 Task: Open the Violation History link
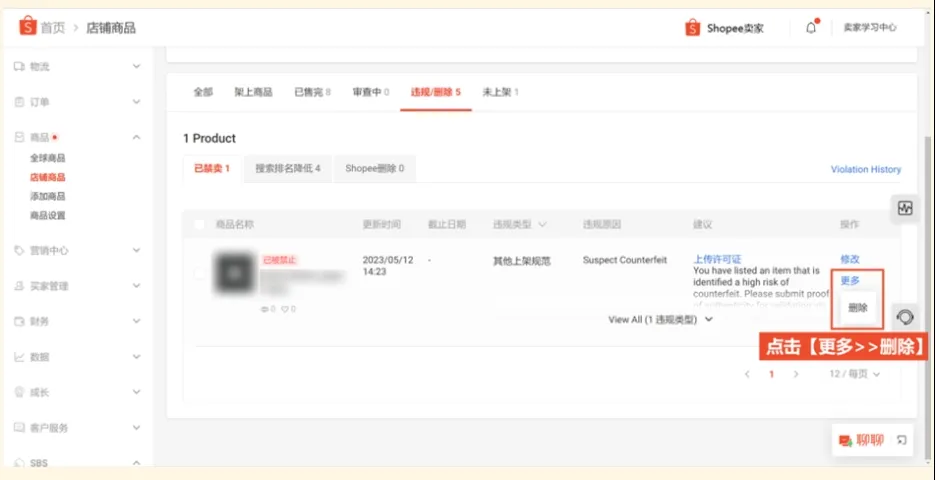[865, 169]
